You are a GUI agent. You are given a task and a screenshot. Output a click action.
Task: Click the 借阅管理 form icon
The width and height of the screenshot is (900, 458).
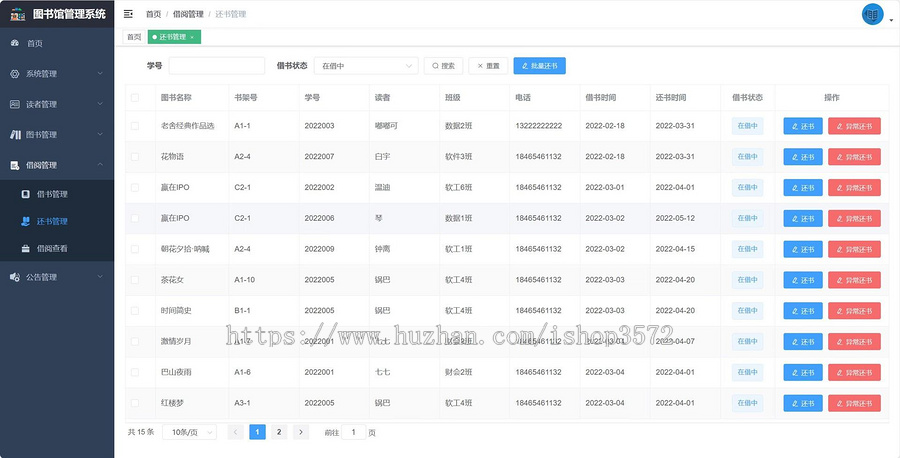[15, 165]
